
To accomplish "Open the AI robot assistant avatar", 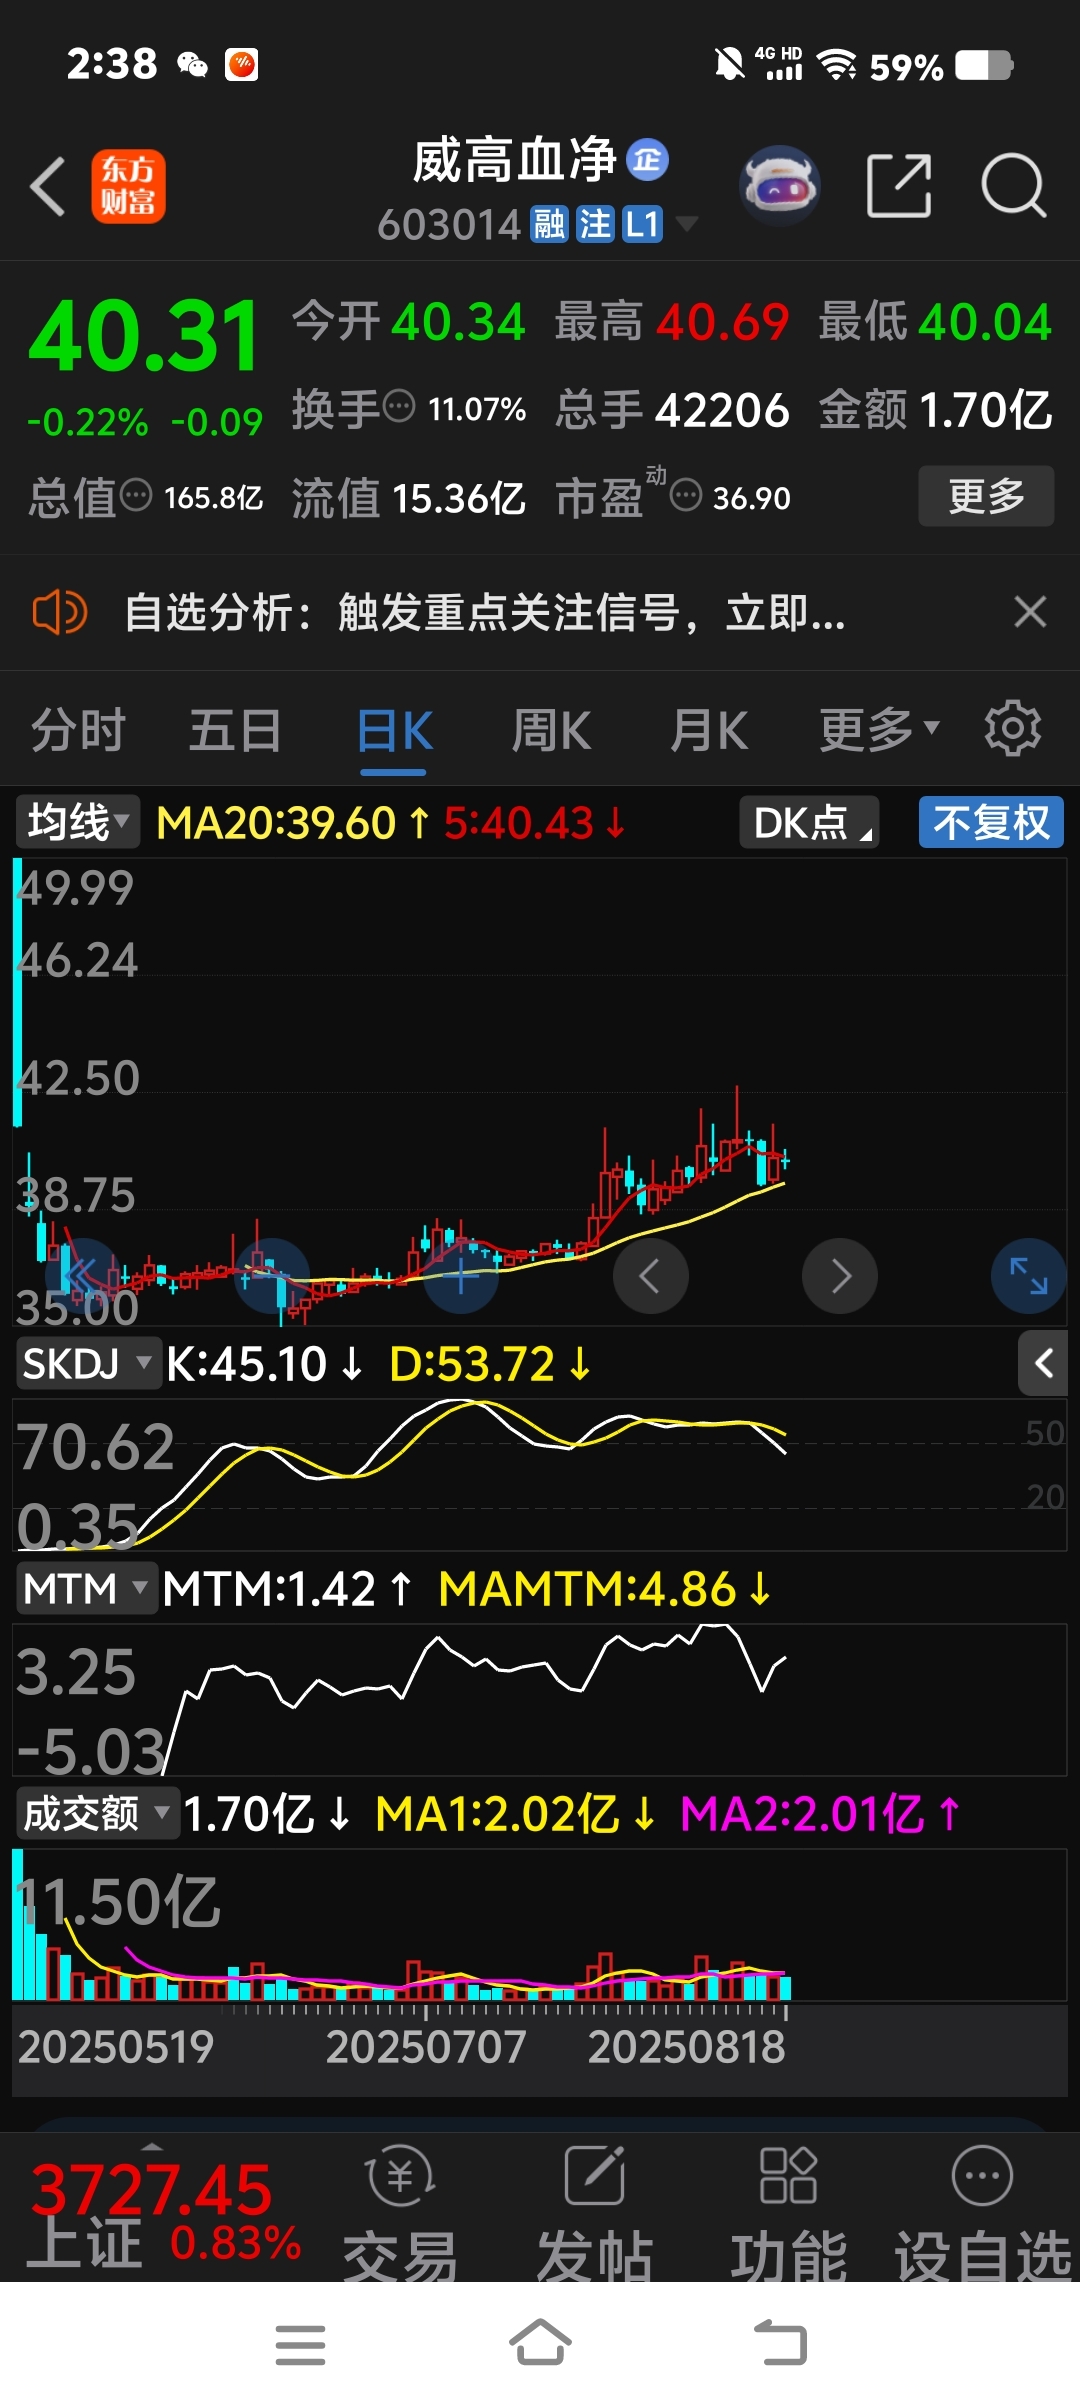I will tap(780, 186).
